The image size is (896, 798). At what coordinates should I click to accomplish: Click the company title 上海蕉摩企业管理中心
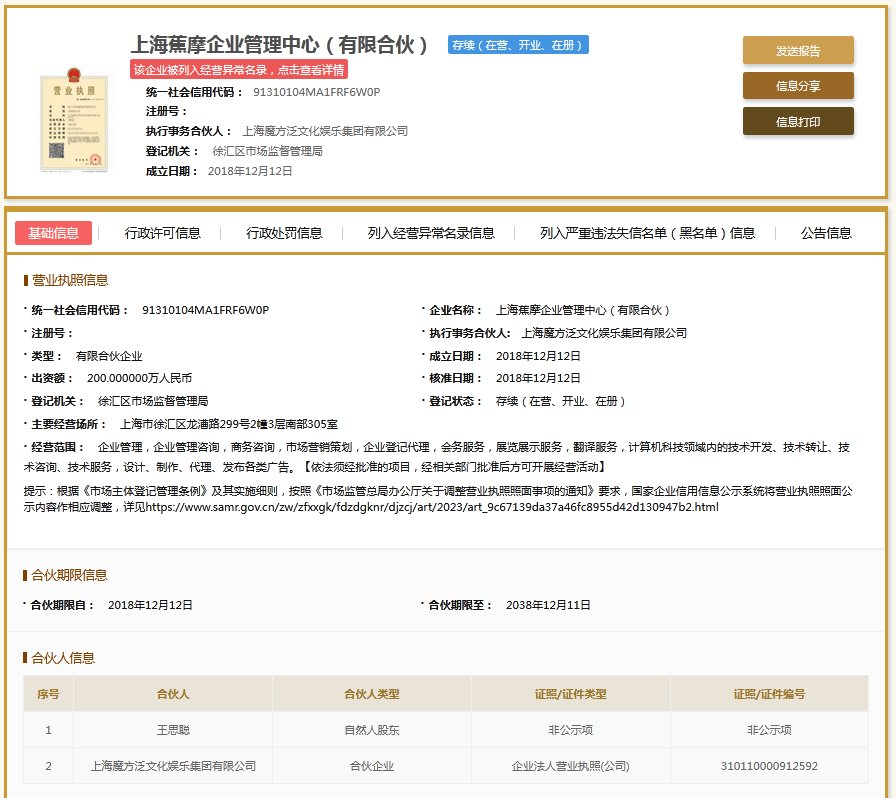pos(280,45)
